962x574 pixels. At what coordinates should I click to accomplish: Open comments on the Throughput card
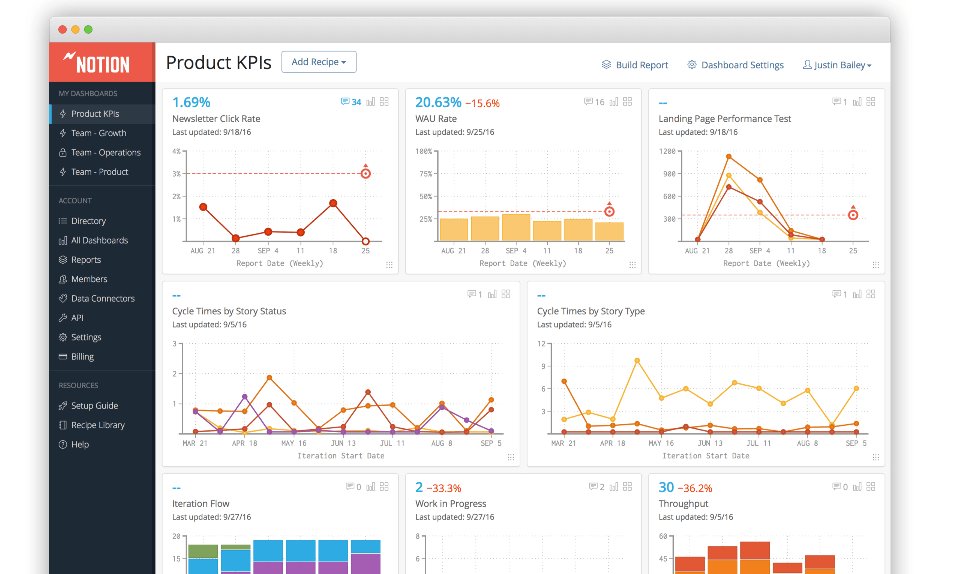839,487
